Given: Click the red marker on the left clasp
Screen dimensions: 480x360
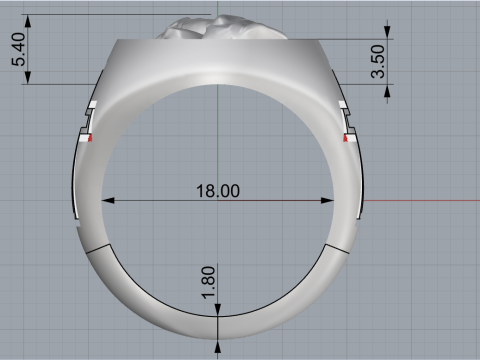Looking at the screenshot, I should (90, 138).
